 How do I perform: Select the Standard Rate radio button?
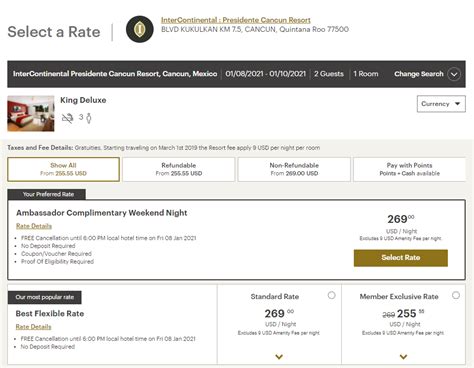click(331, 295)
